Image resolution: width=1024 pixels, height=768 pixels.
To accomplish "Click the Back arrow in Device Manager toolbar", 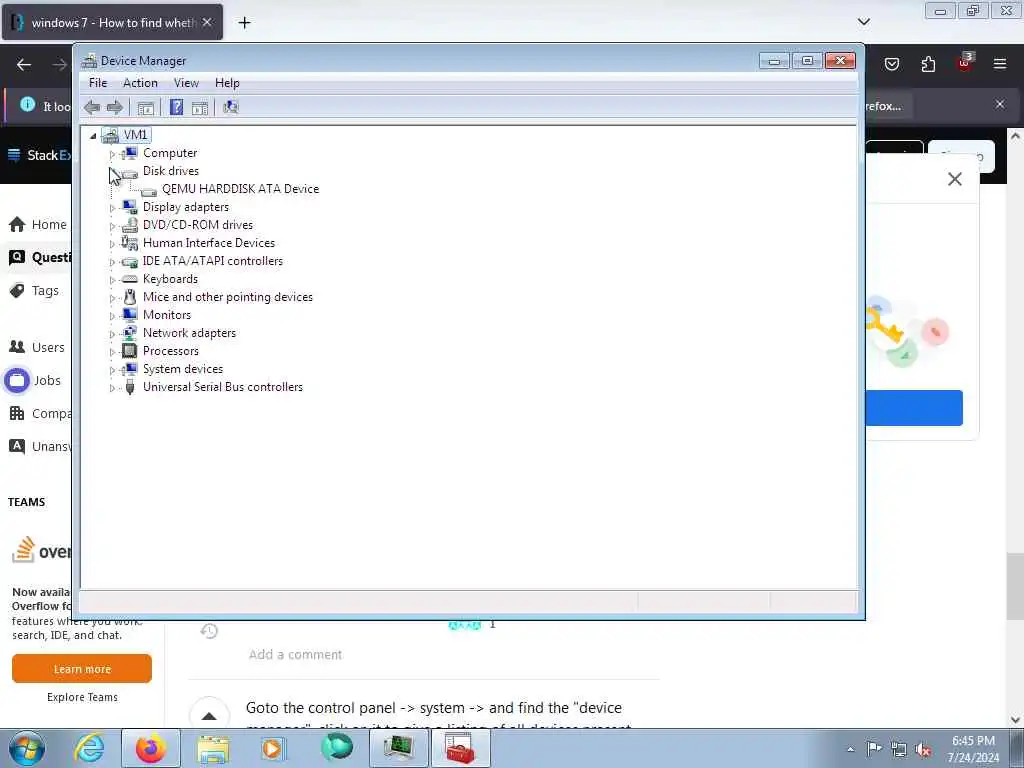I will coord(92,107).
